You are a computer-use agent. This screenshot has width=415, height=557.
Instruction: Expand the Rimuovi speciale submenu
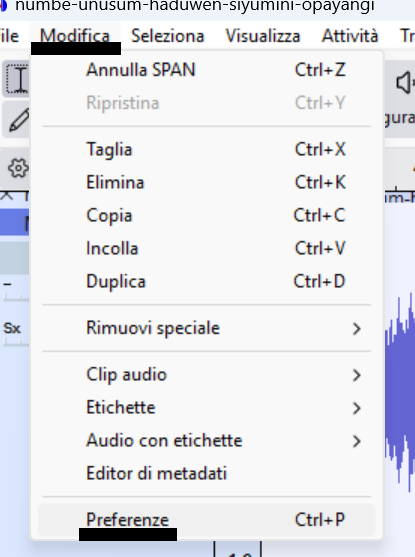tap(207, 328)
